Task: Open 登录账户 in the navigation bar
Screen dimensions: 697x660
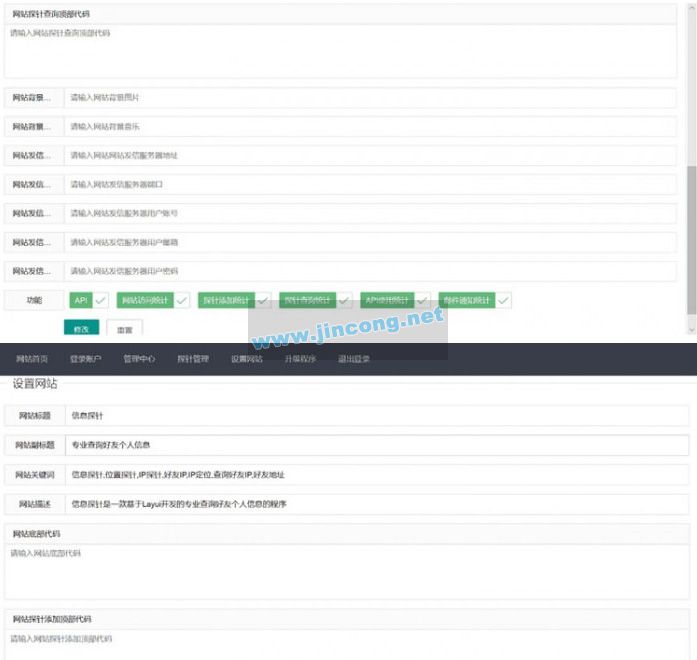Action: pos(86,359)
